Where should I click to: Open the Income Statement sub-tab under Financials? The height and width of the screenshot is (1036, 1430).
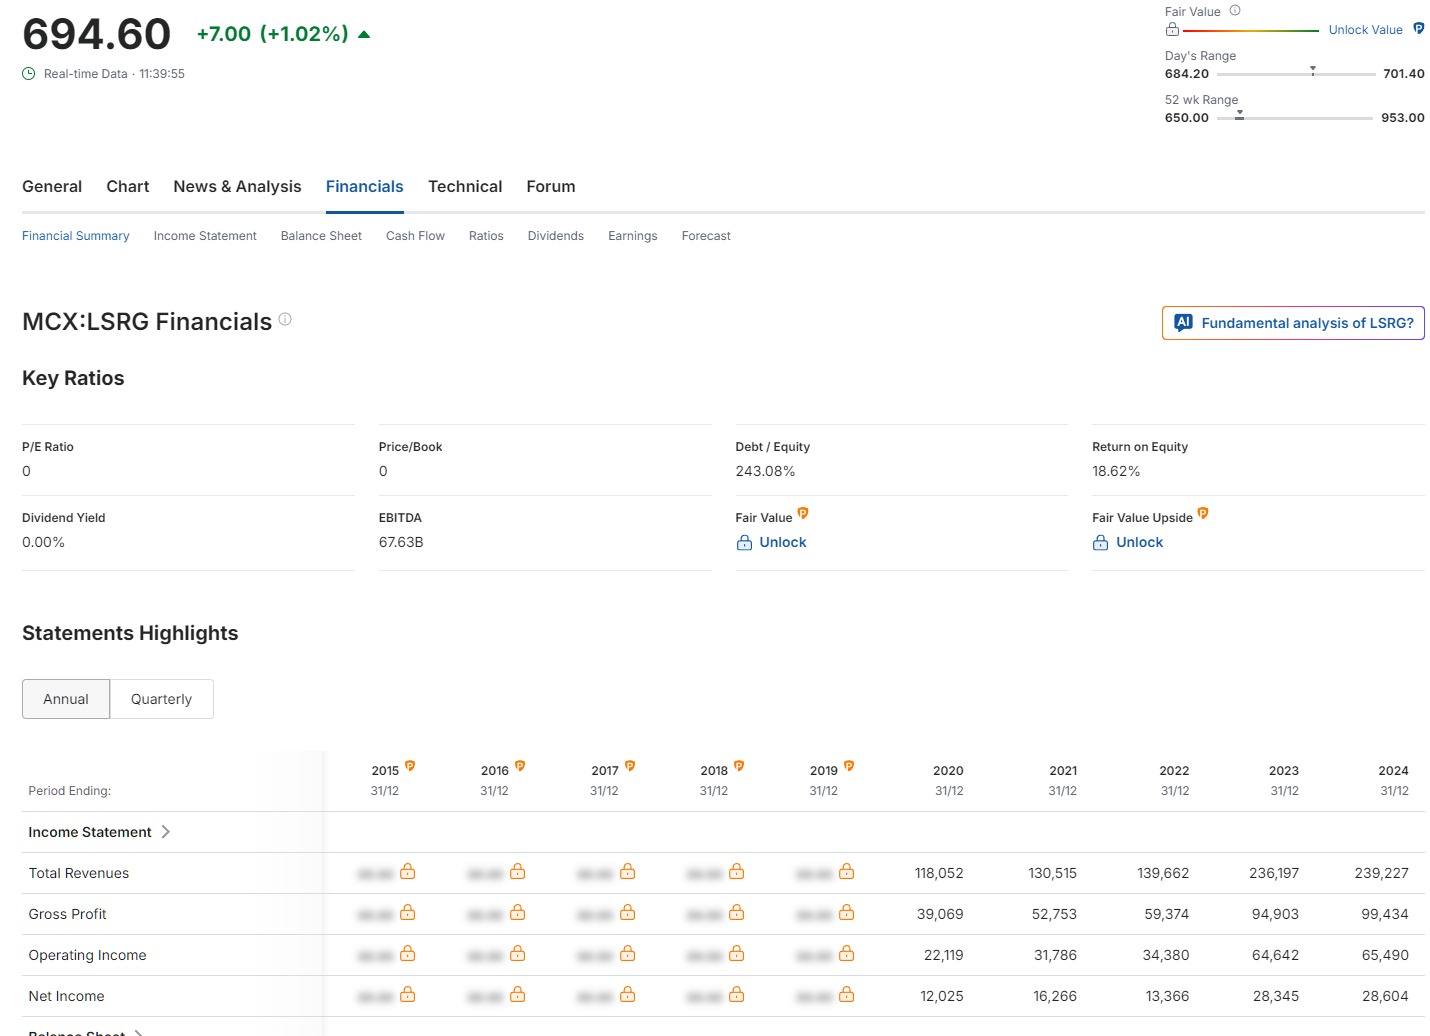[x=205, y=236]
